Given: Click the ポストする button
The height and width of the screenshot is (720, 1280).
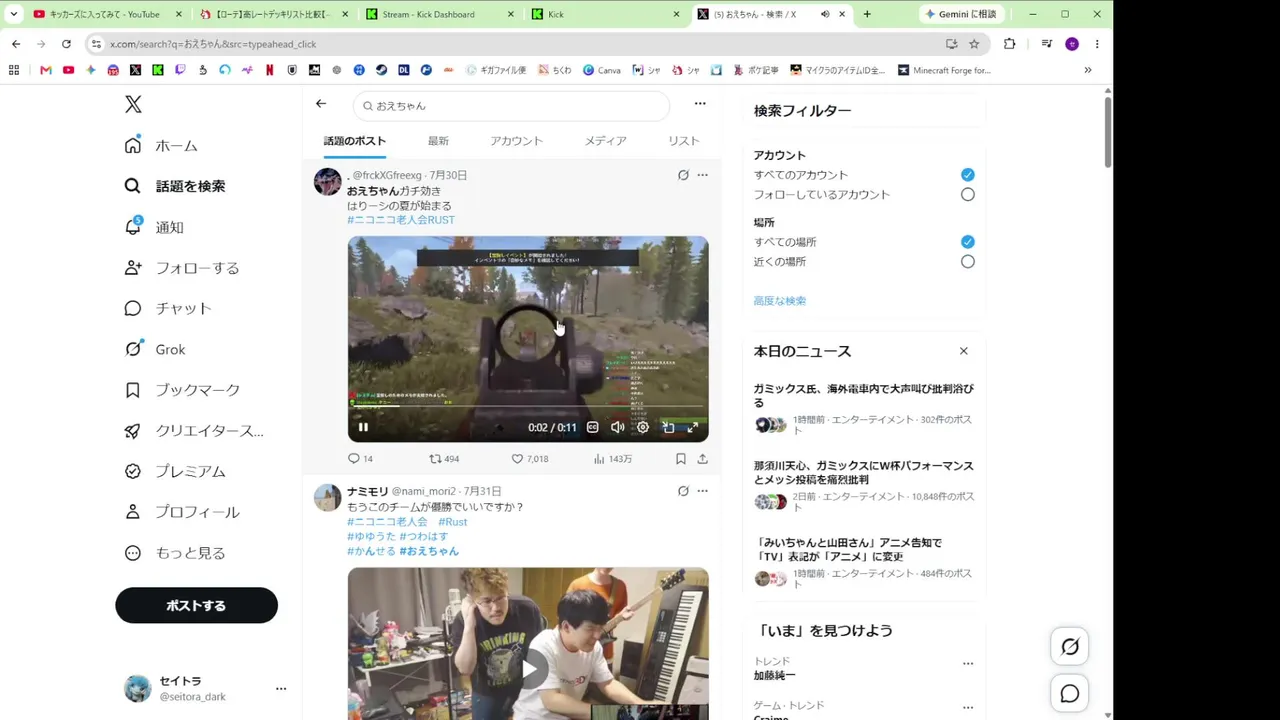Looking at the screenshot, I should 196,605.
